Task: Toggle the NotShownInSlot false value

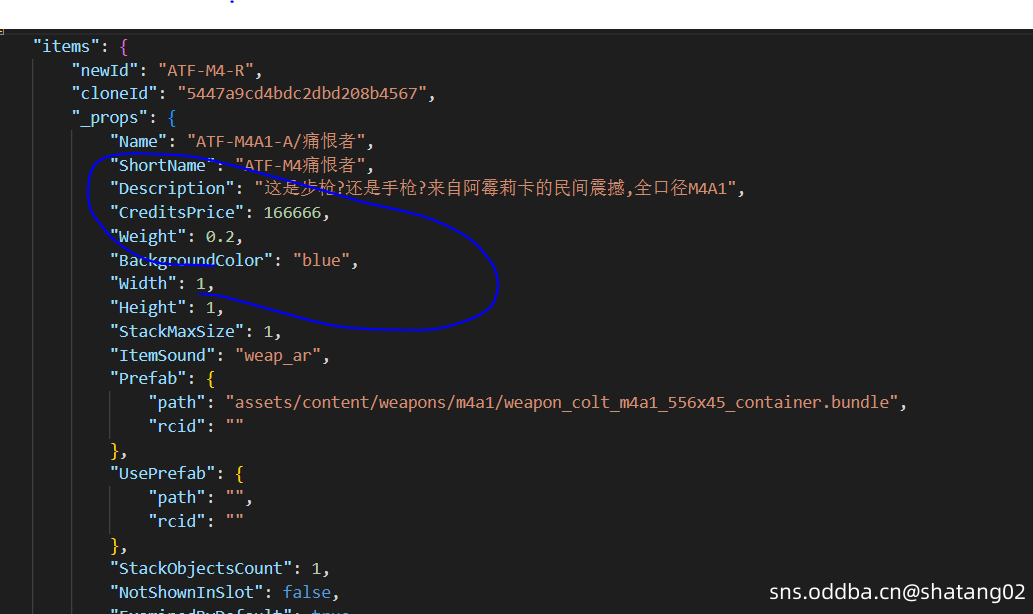Action: pos(306,592)
